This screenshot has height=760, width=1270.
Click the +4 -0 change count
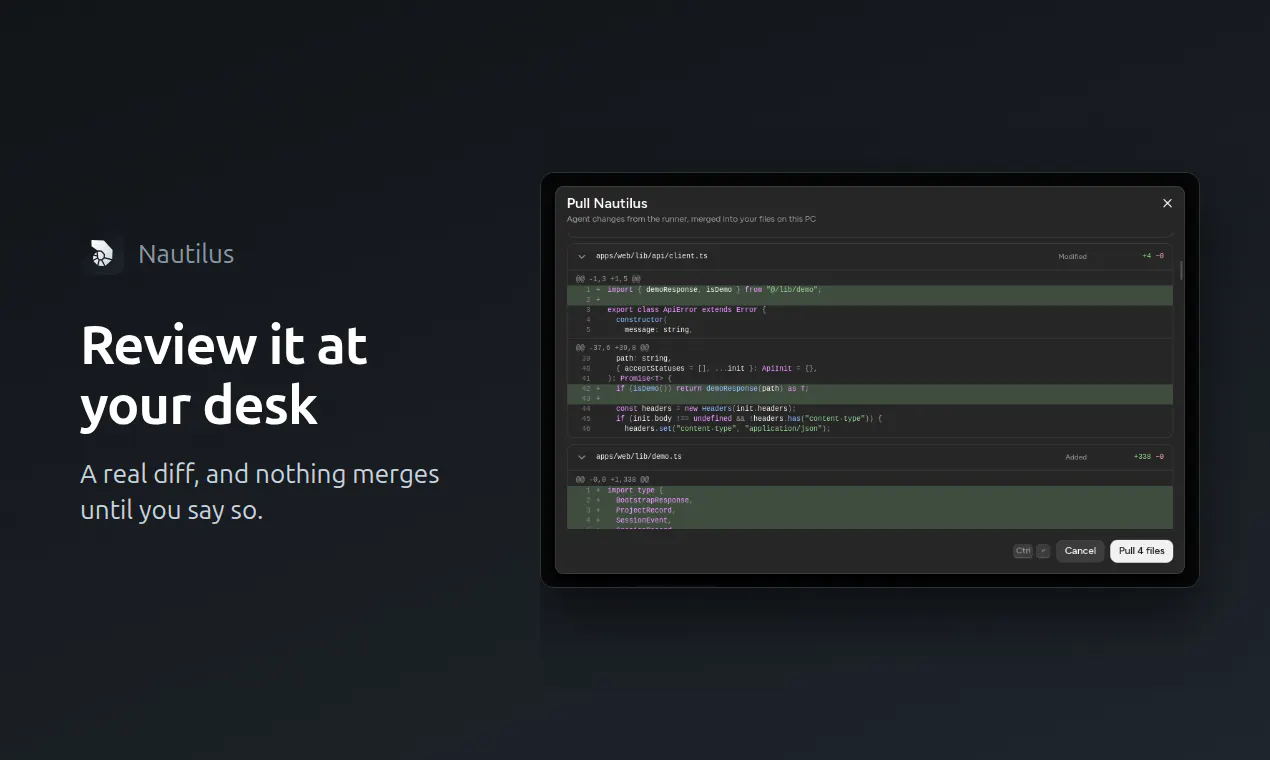click(x=1153, y=256)
